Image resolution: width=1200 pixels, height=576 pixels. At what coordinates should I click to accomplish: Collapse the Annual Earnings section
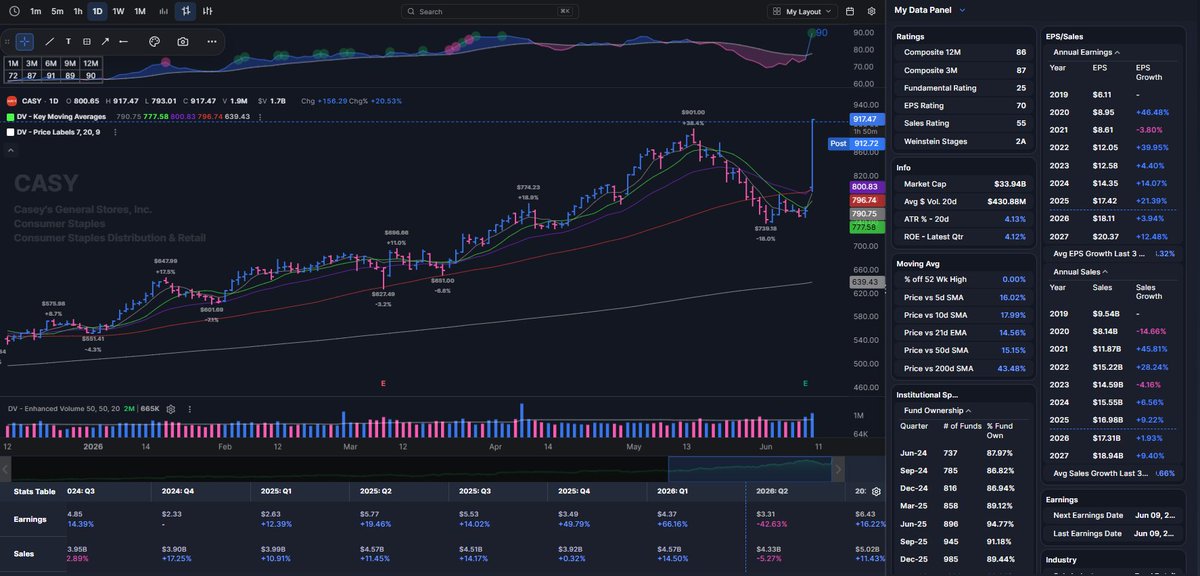(1086, 52)
